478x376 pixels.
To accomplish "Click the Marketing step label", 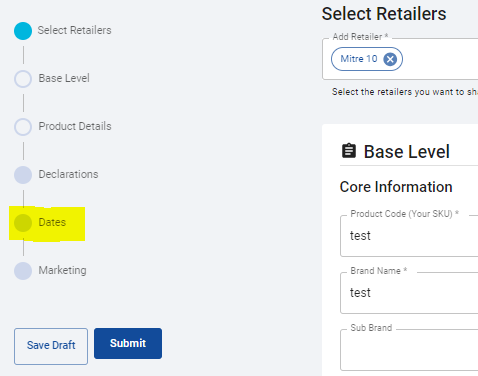I will click(x=62, y=270).
